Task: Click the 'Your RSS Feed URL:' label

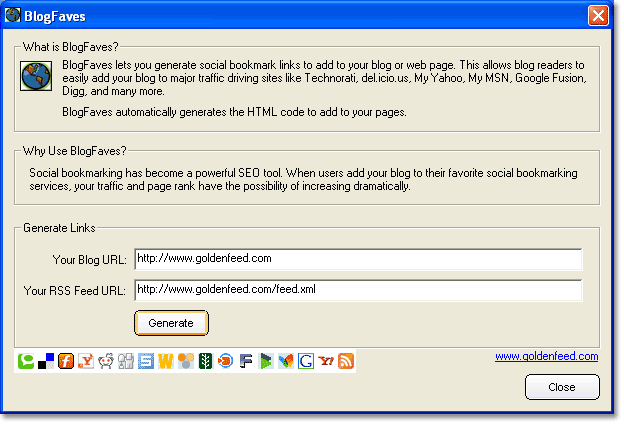Action: tap(75, 291)
